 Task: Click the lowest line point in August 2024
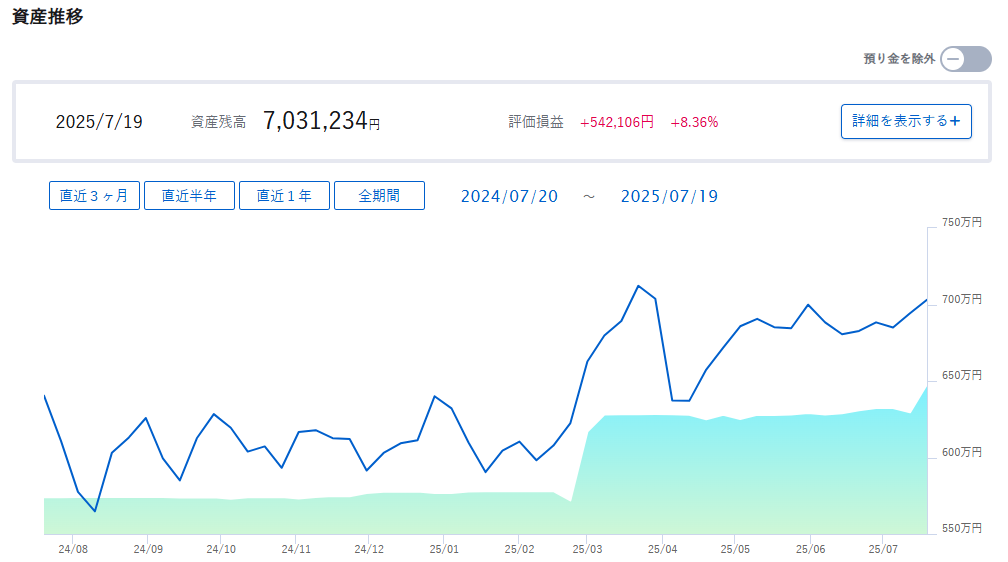pyautogui.click(x=95, y=511)
